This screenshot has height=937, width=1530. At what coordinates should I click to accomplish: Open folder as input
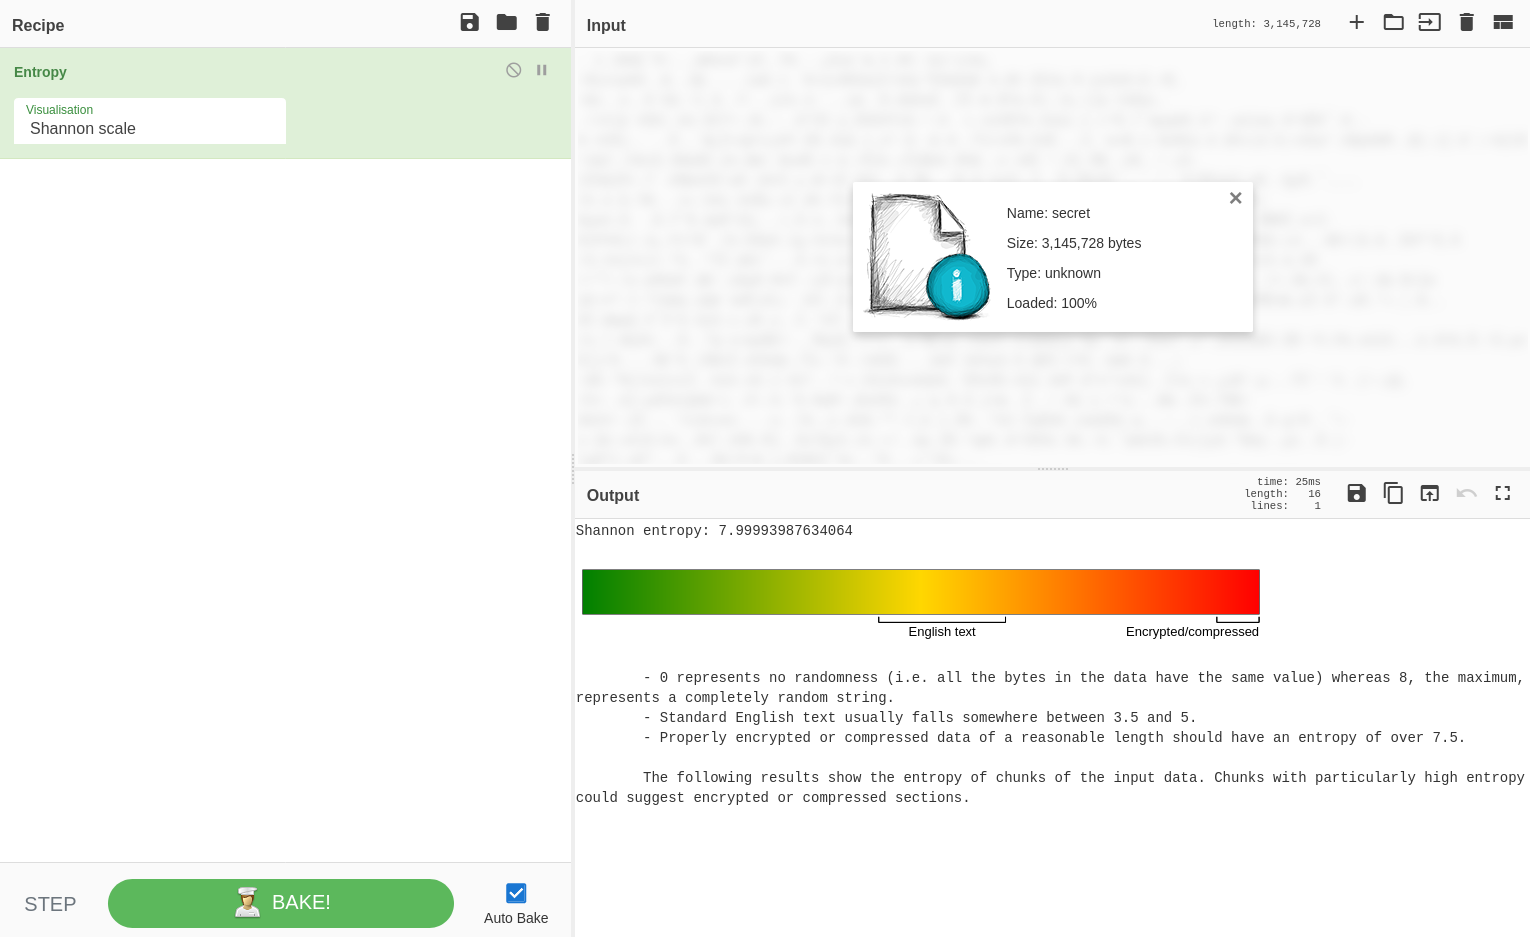[x=1393, y=22]
